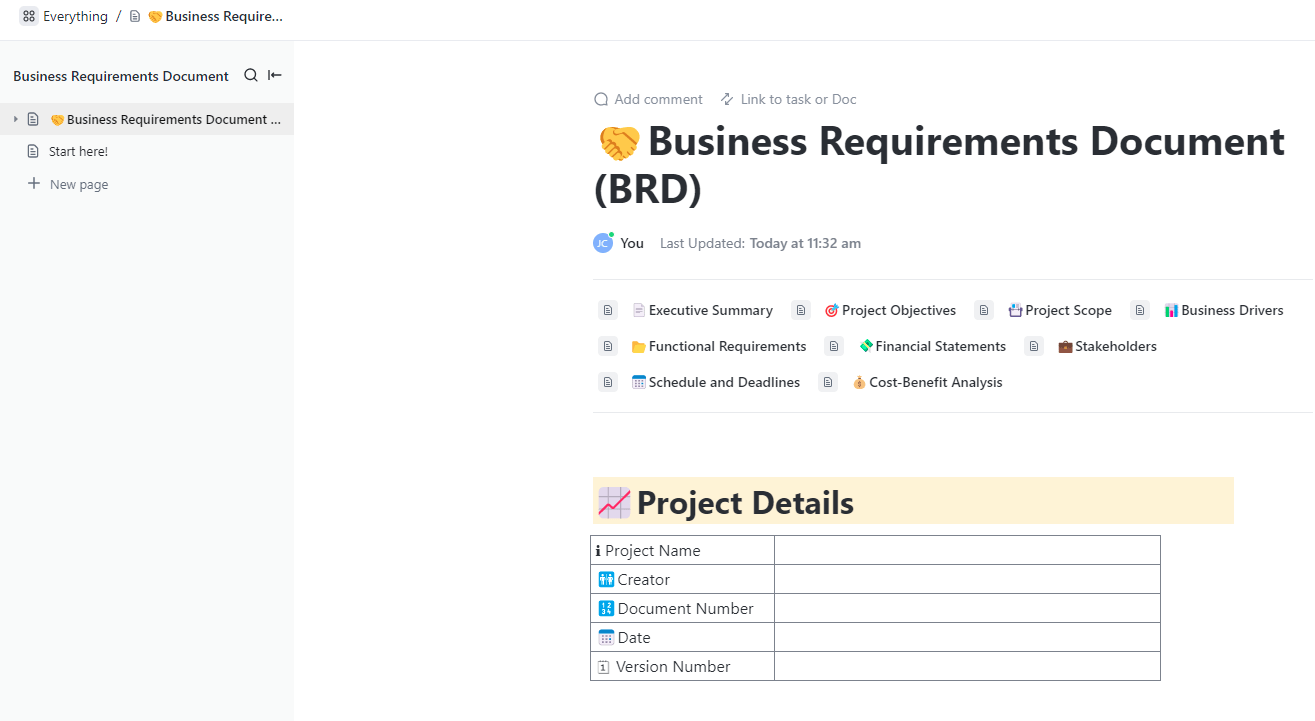Expand the Business Requirements Document tree item
This screenshot has width=1315, height=721.
15,120
